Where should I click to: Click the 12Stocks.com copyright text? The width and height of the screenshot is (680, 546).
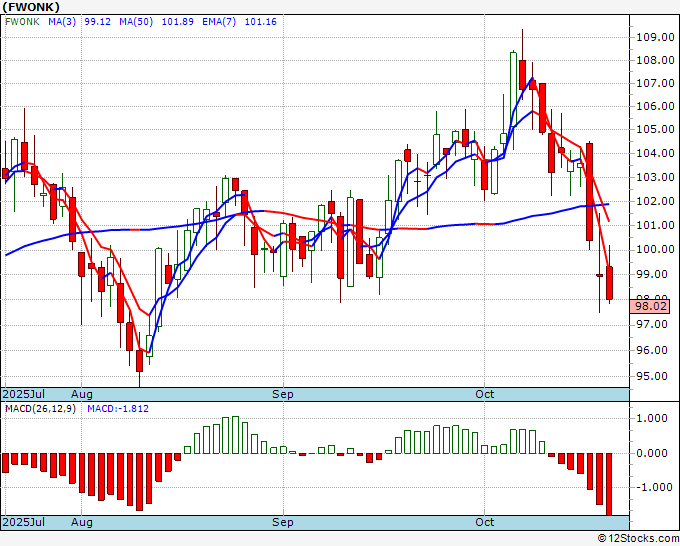click(x=639, y=539)
